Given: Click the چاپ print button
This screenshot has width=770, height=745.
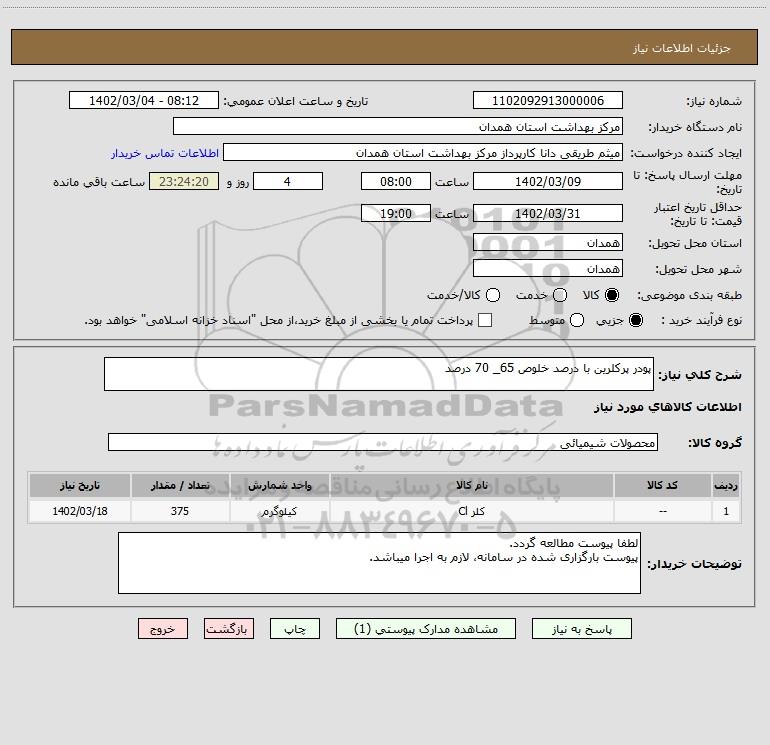Looking at the screenshot, I should pyautogui.click(x=295, y=629).
